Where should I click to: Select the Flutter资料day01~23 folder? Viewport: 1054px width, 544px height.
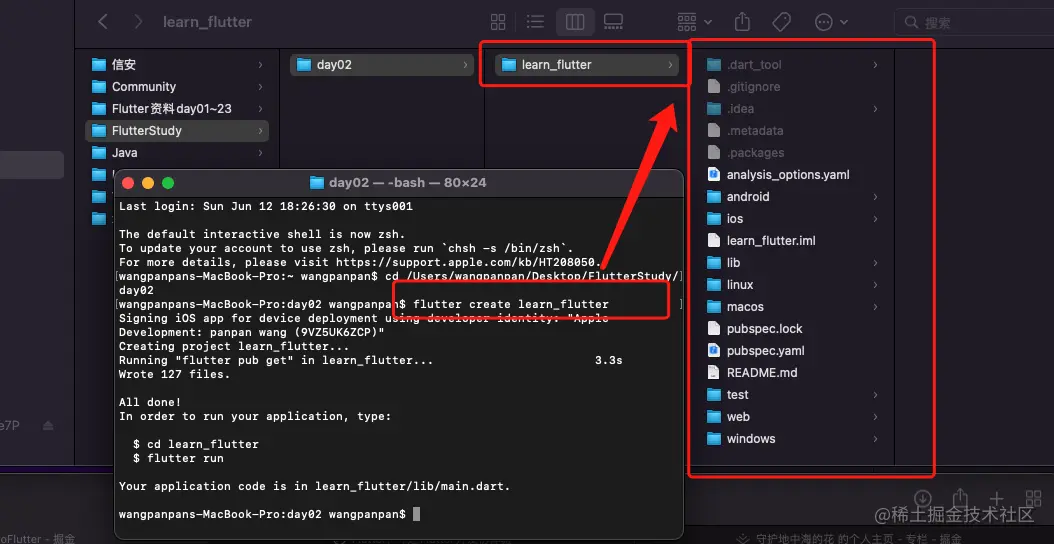pos(177,108)
